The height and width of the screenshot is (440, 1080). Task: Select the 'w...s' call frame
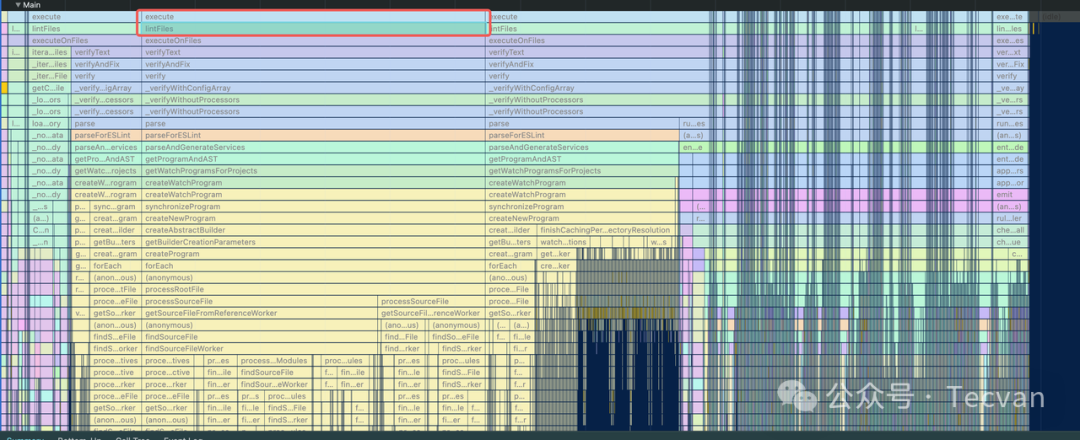[x=659, y=242]
